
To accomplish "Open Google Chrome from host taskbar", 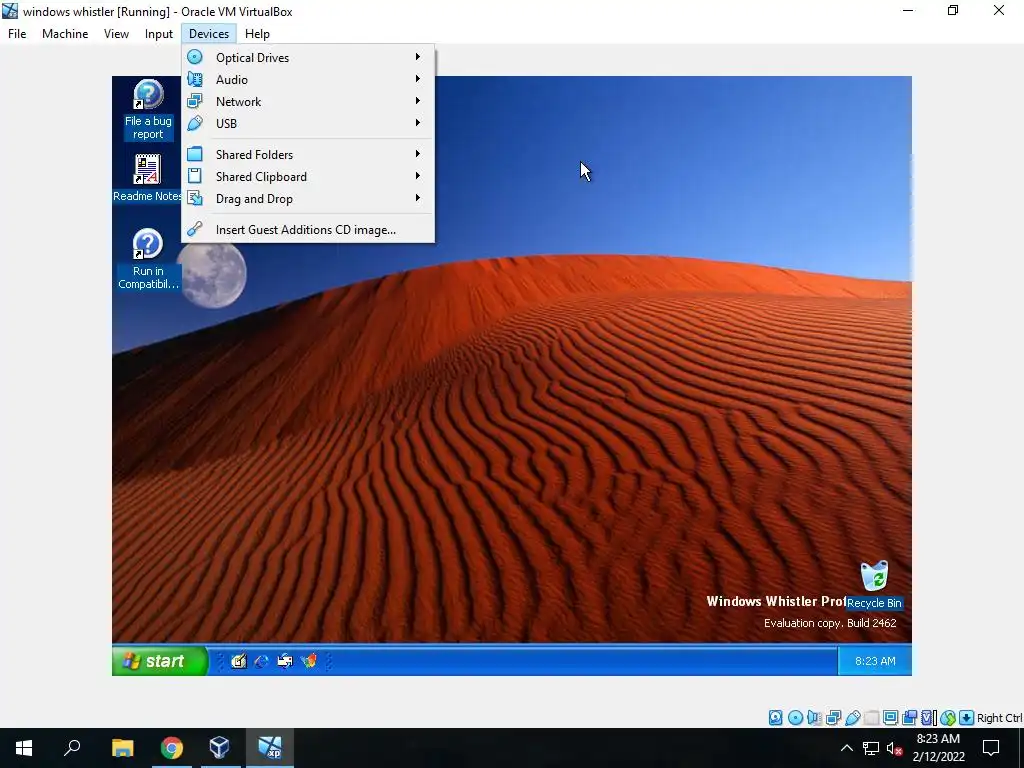I will [x=172, y=748].
